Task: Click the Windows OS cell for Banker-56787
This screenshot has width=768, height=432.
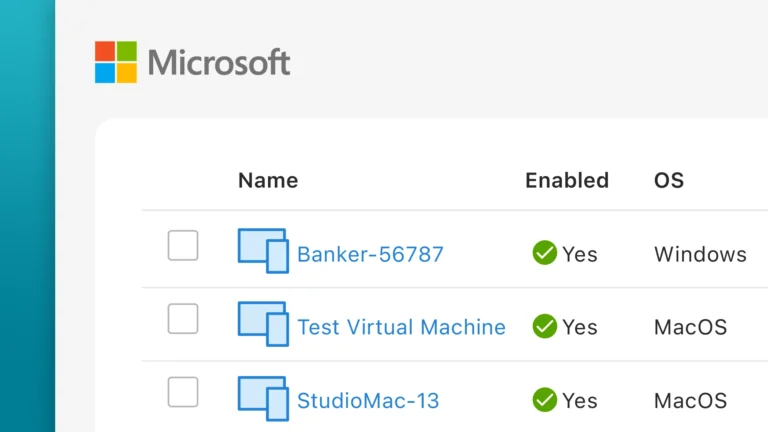Action: click(x=700, y=254)
